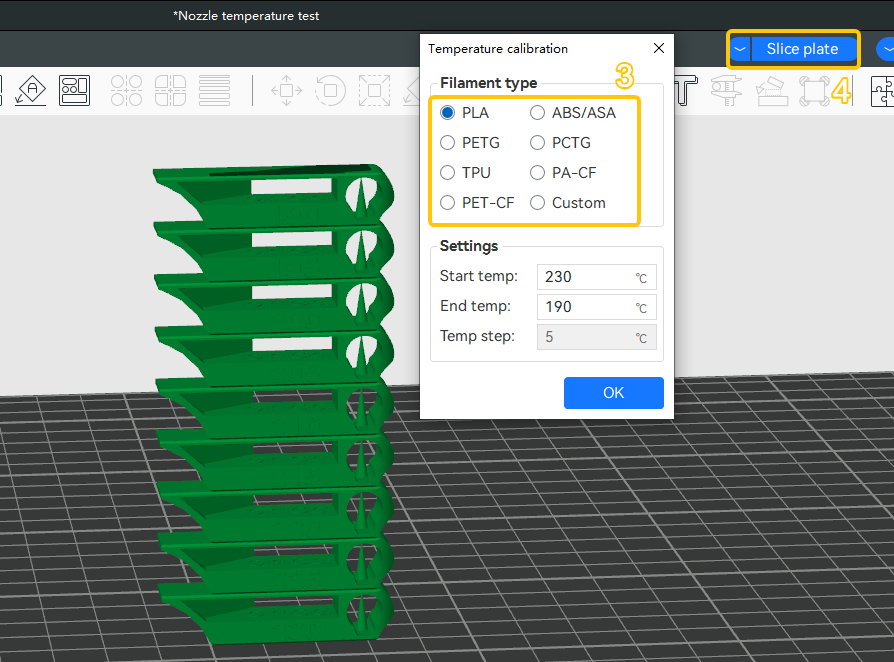Activate the Move tool
Viewport: 894px width, 662px height.
tap(286, 90)
